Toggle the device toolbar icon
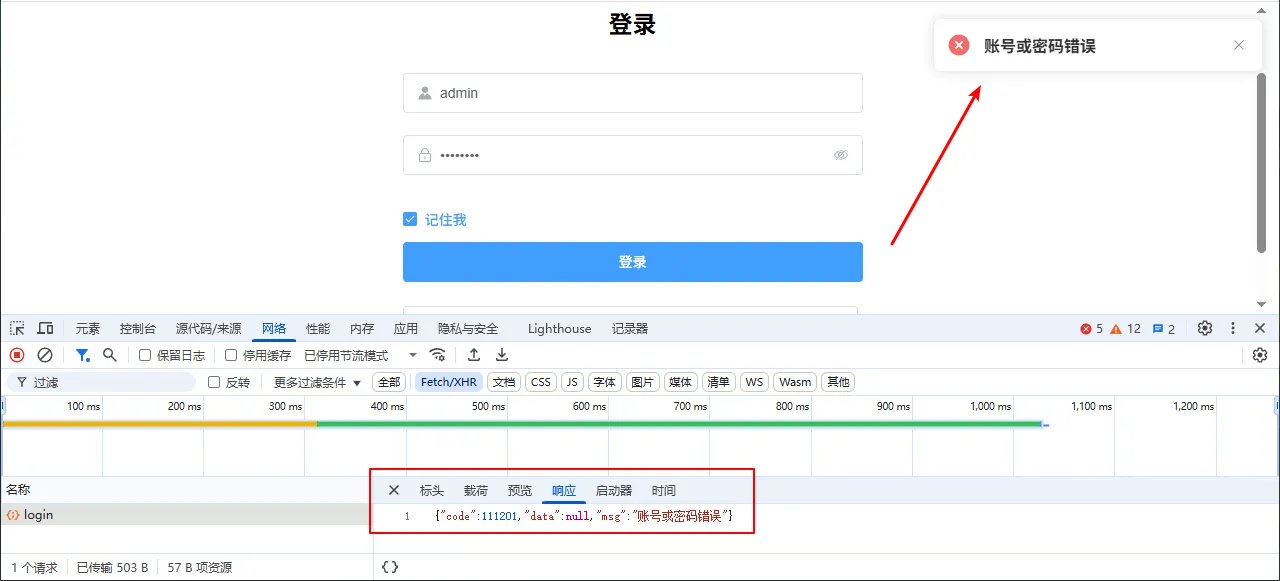The width and height of the screenshot is (1280, 581). 45,328
